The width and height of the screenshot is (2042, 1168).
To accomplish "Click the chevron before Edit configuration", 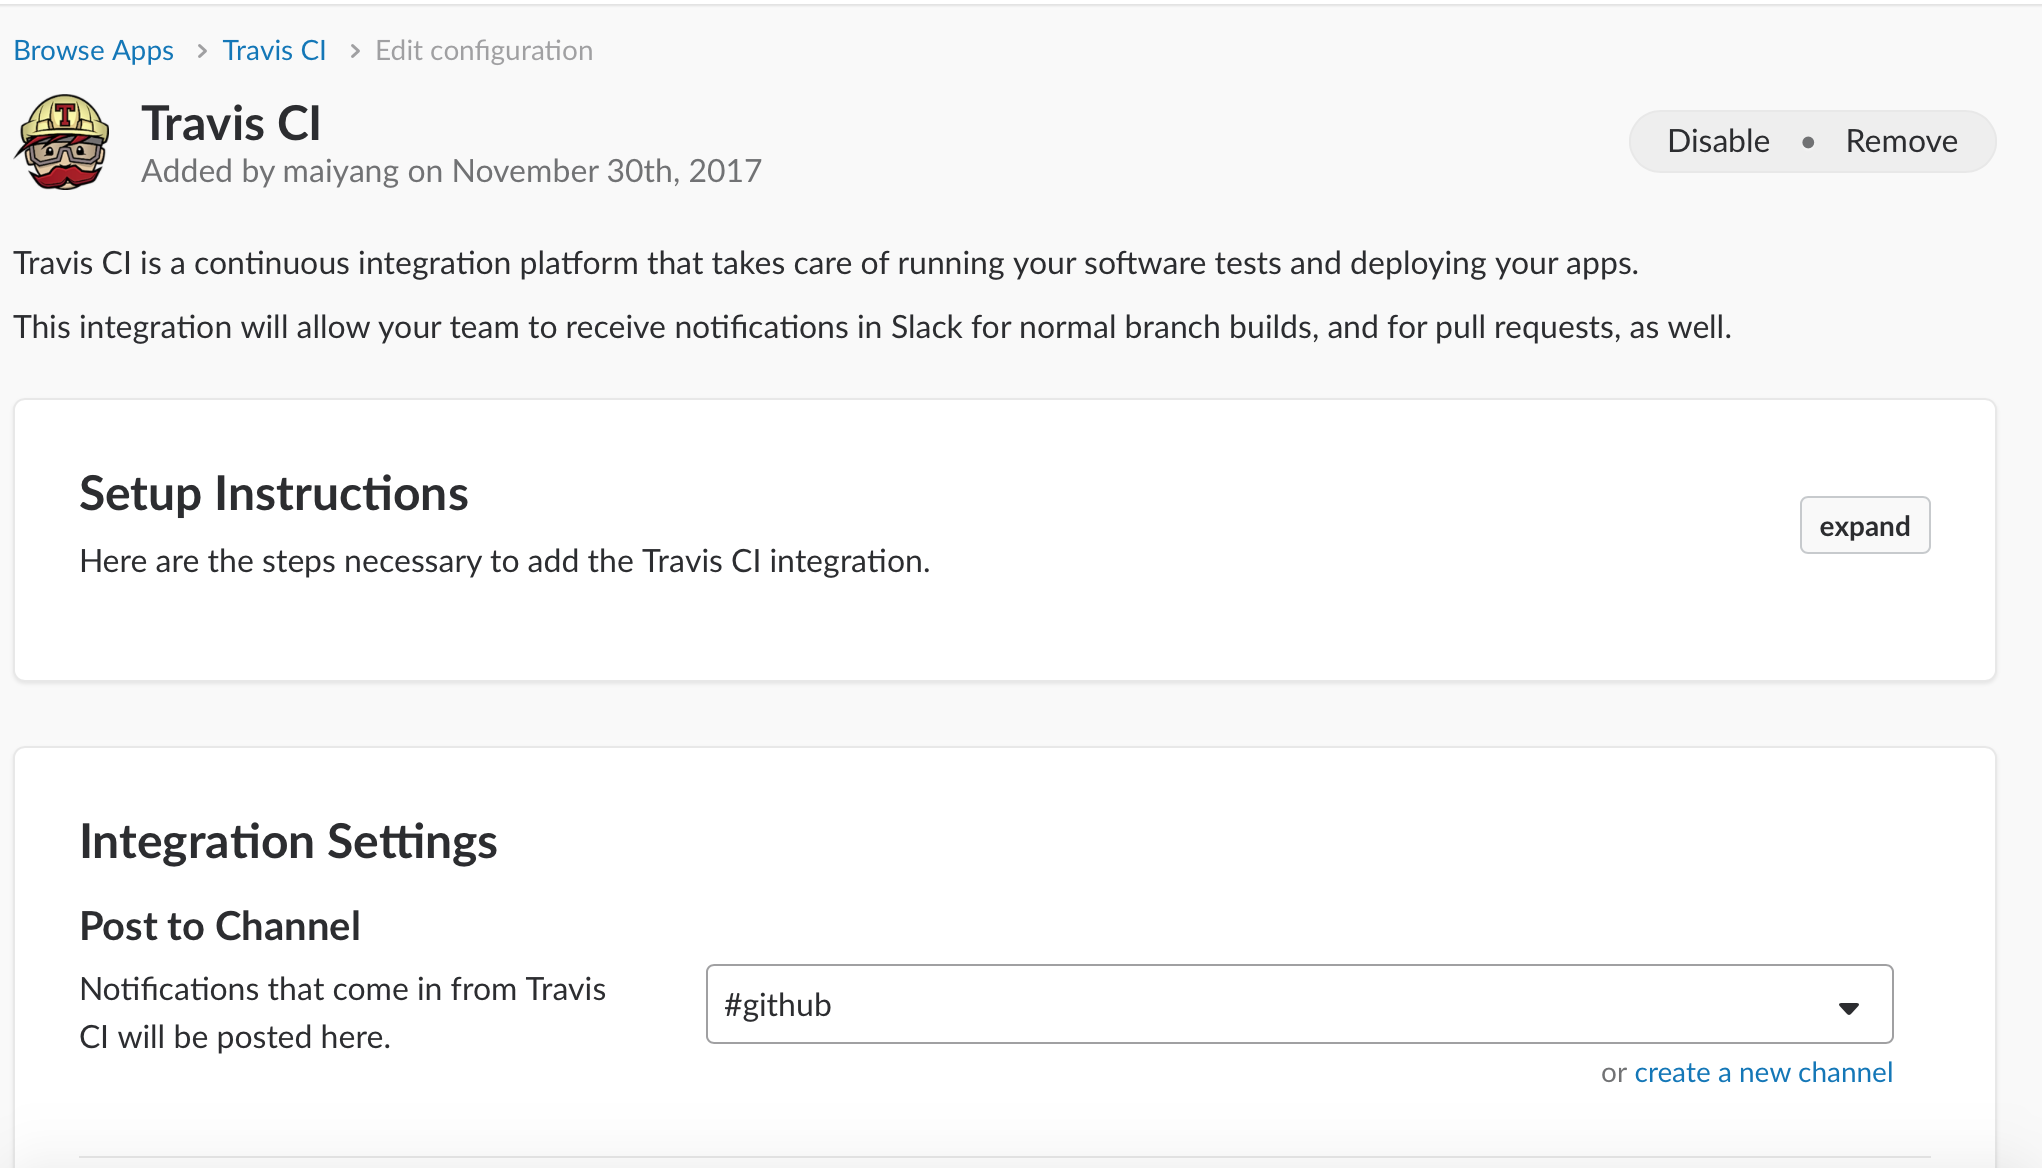I will (354, 51).
